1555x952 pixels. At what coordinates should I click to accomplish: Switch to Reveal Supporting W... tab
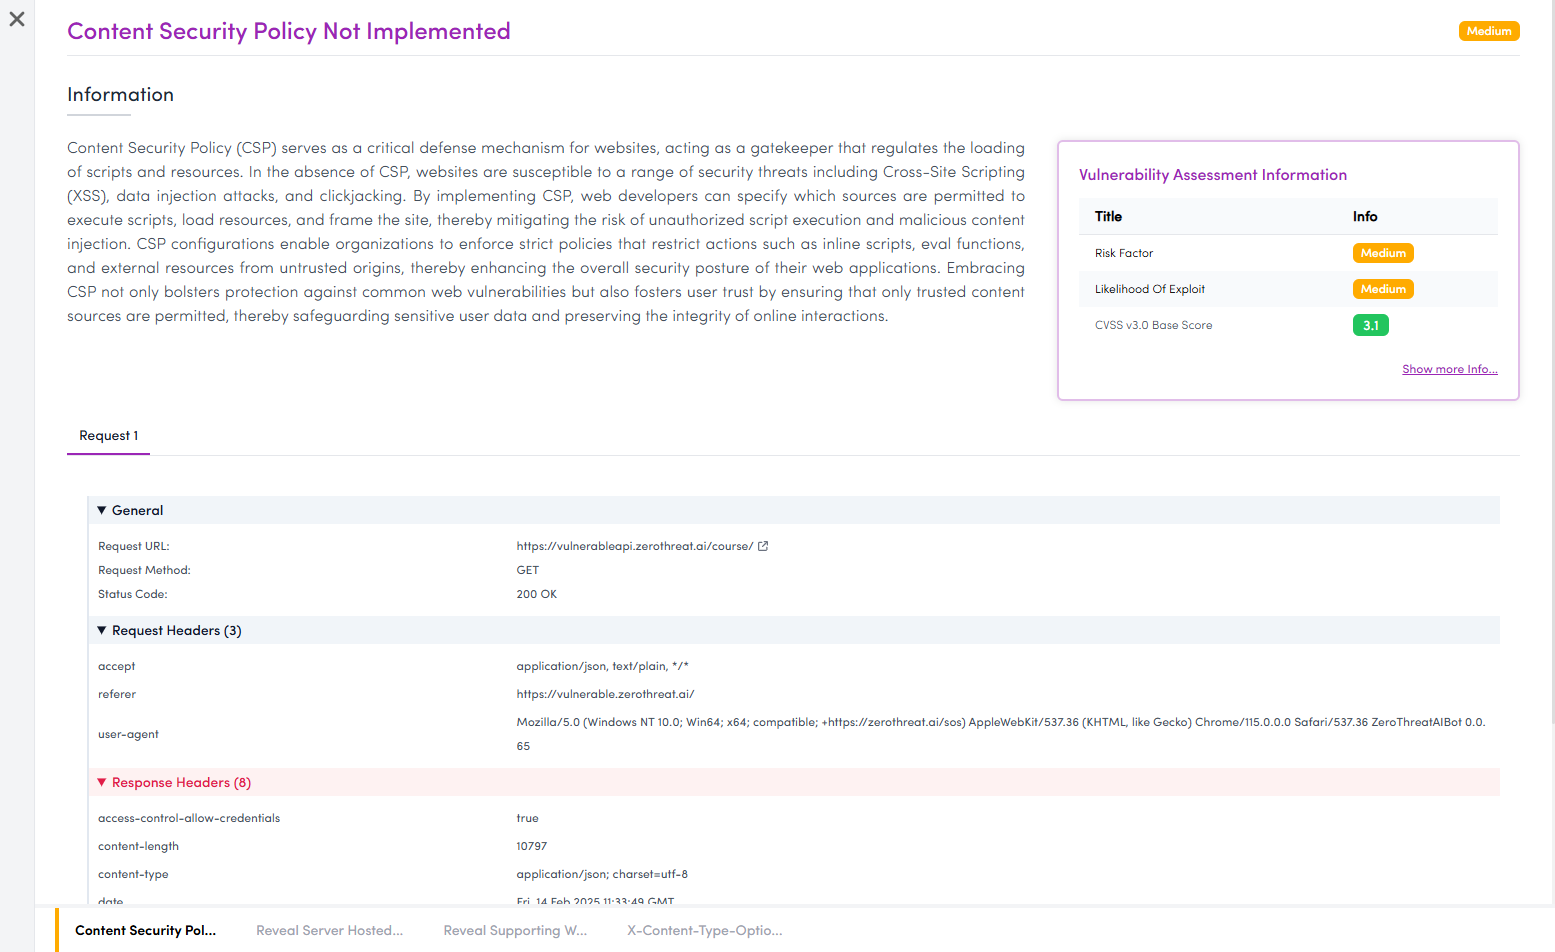(x=515, y=930)
